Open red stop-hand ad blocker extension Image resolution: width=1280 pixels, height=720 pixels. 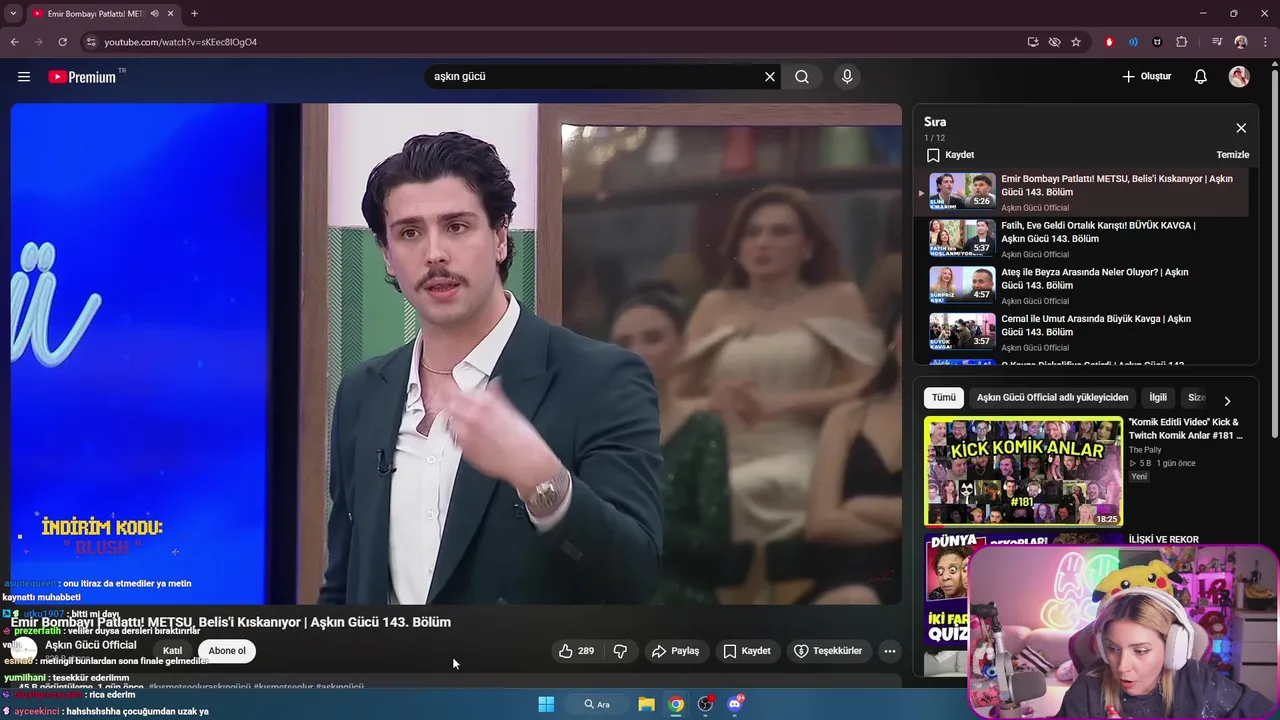click(1109, 42)
